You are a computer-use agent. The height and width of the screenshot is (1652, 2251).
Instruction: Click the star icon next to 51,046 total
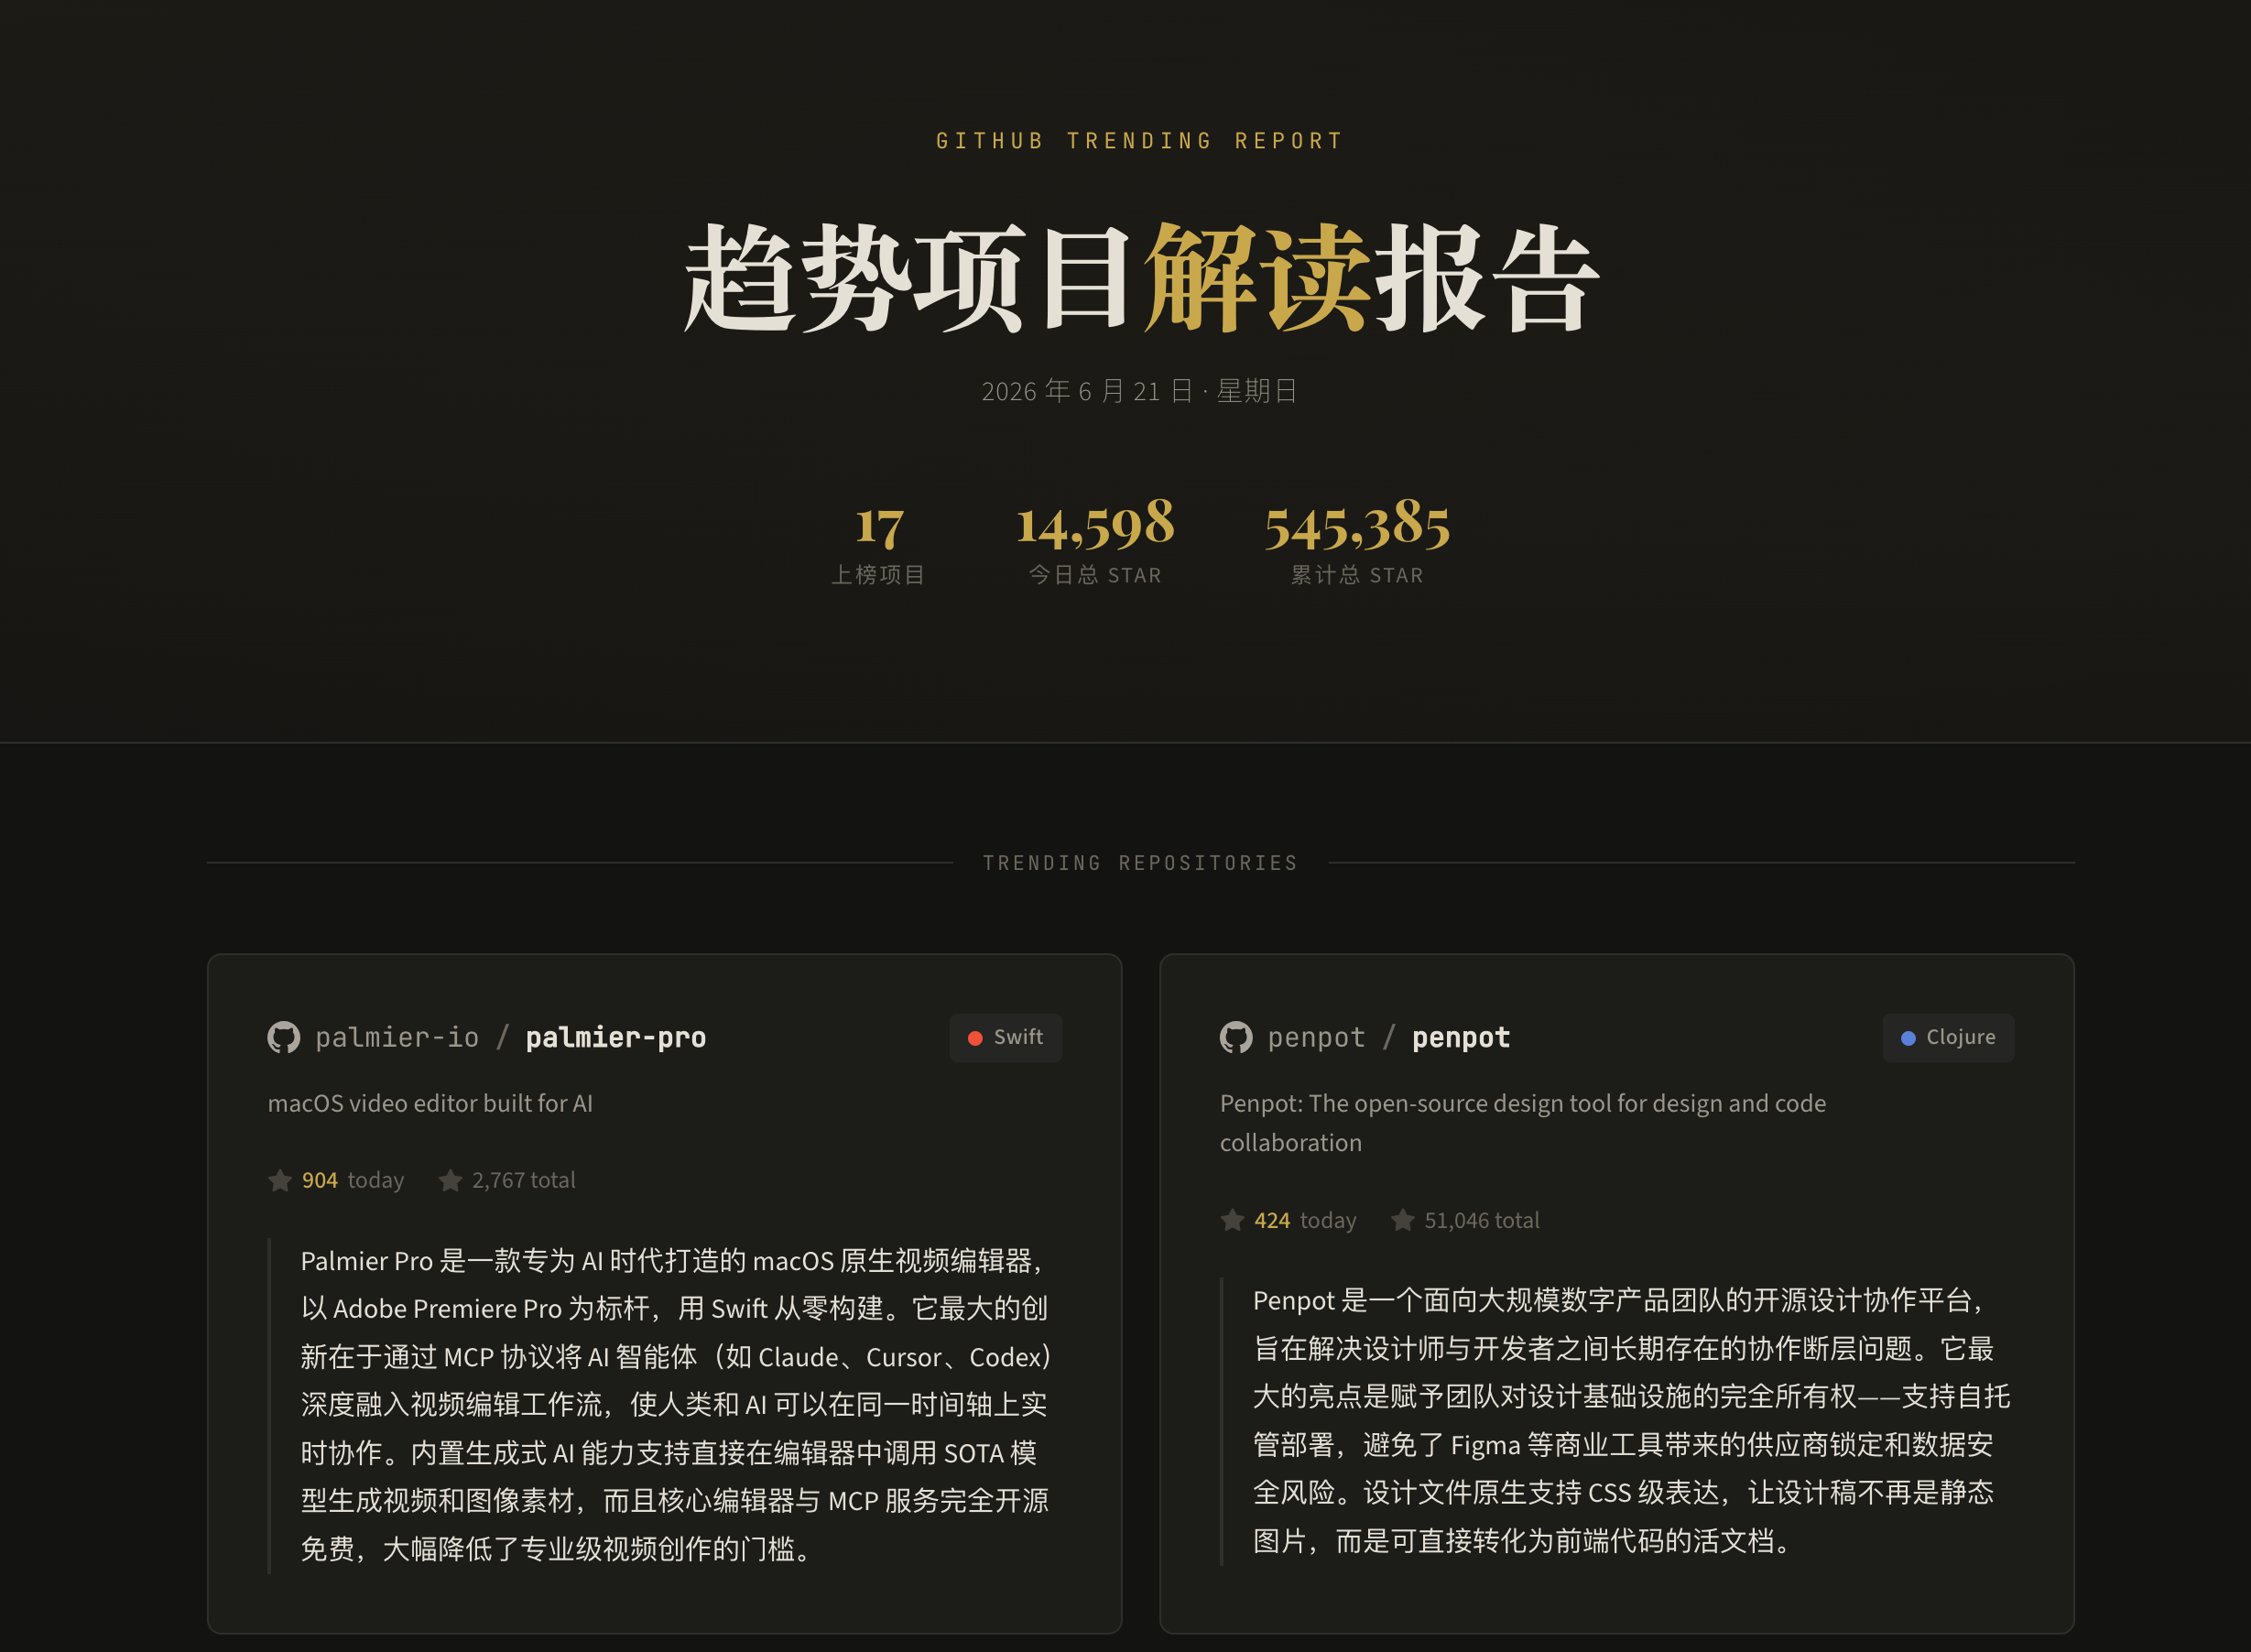1403,1220
